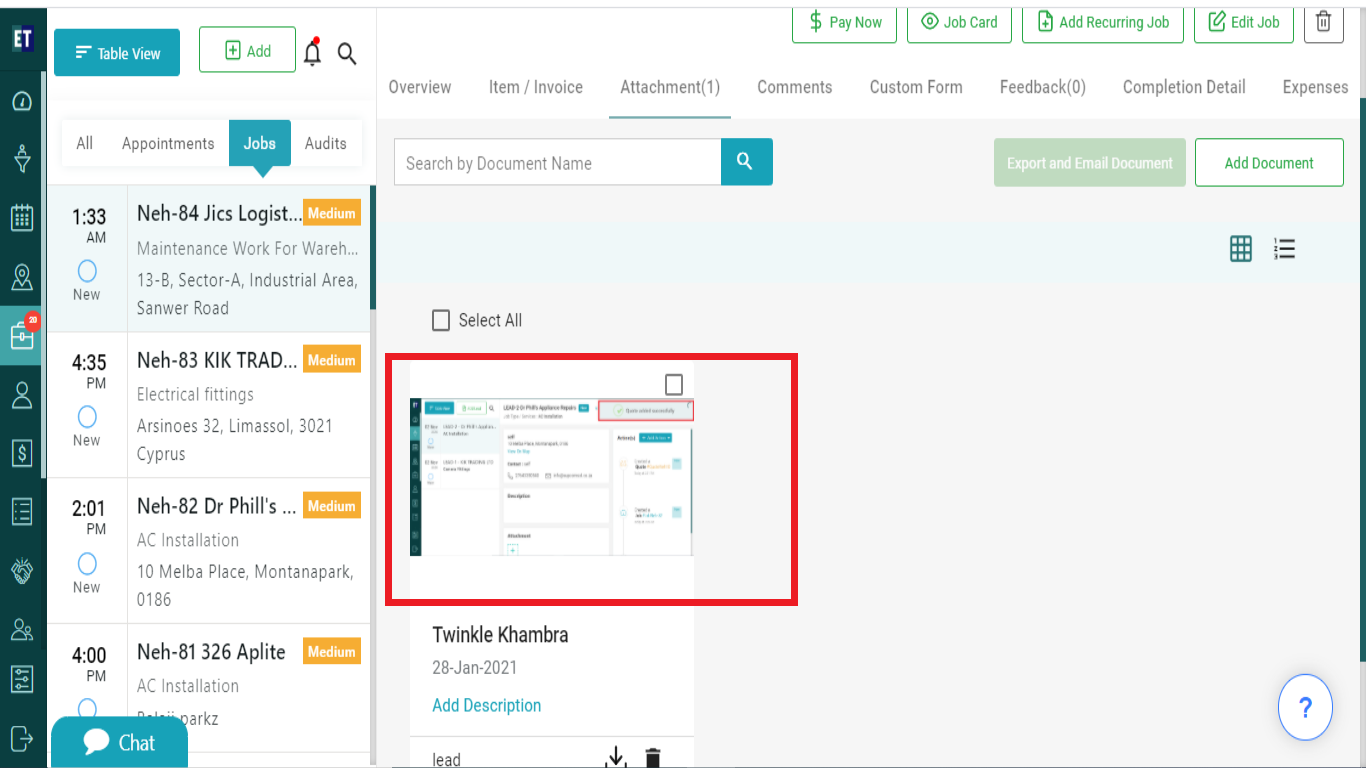Click Add Recurring Job
This screenshot has height=768, width=1366.
[1103, 22]
